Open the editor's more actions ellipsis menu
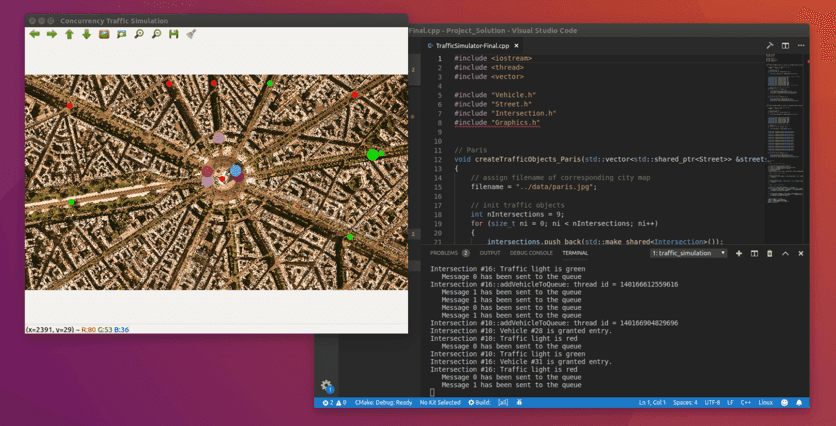 click(801, 46)
